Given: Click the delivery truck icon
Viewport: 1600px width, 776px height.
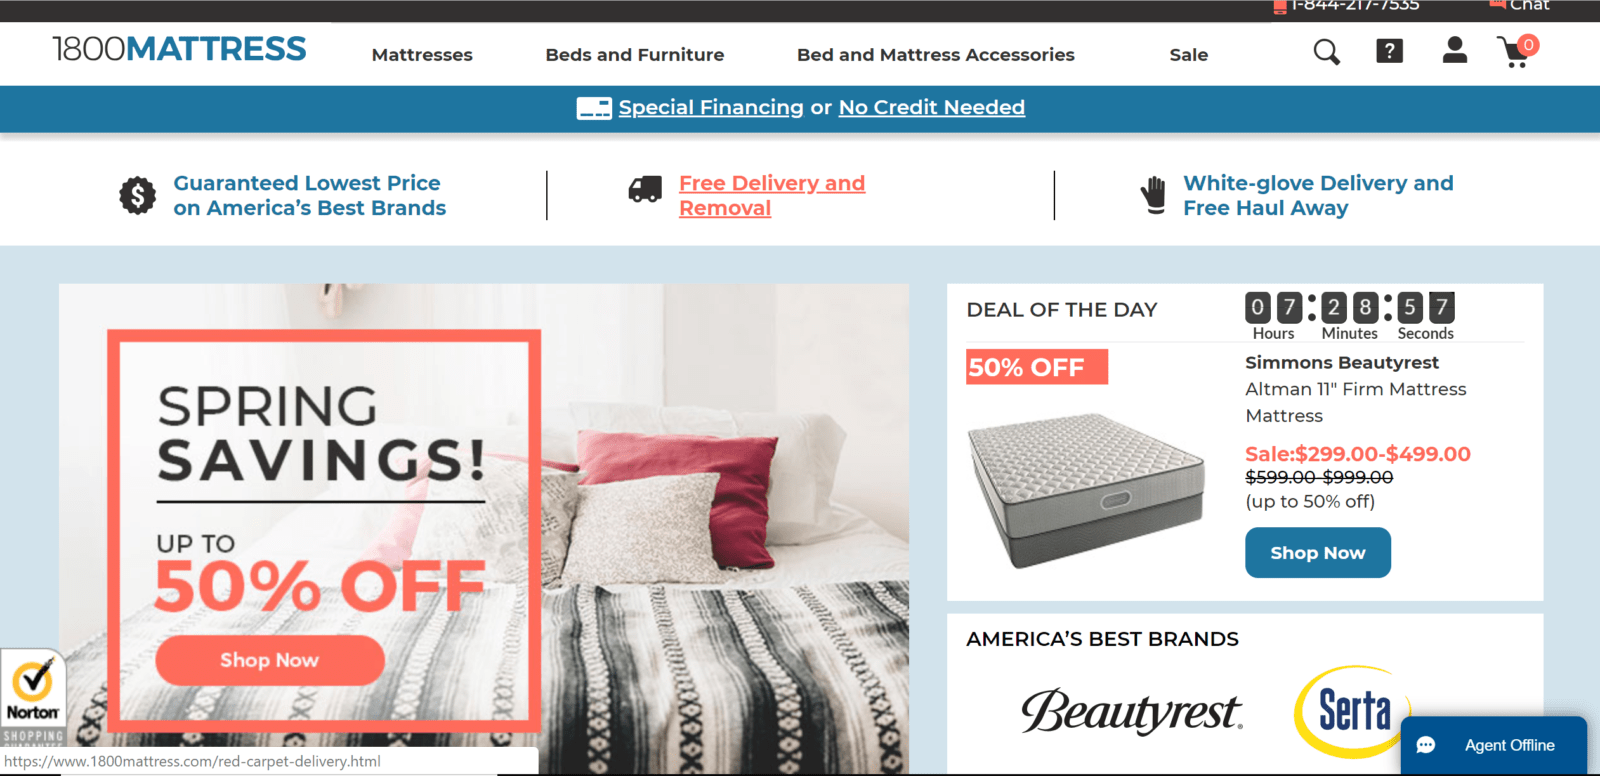Looking at the screenshot, I should 645,189.
